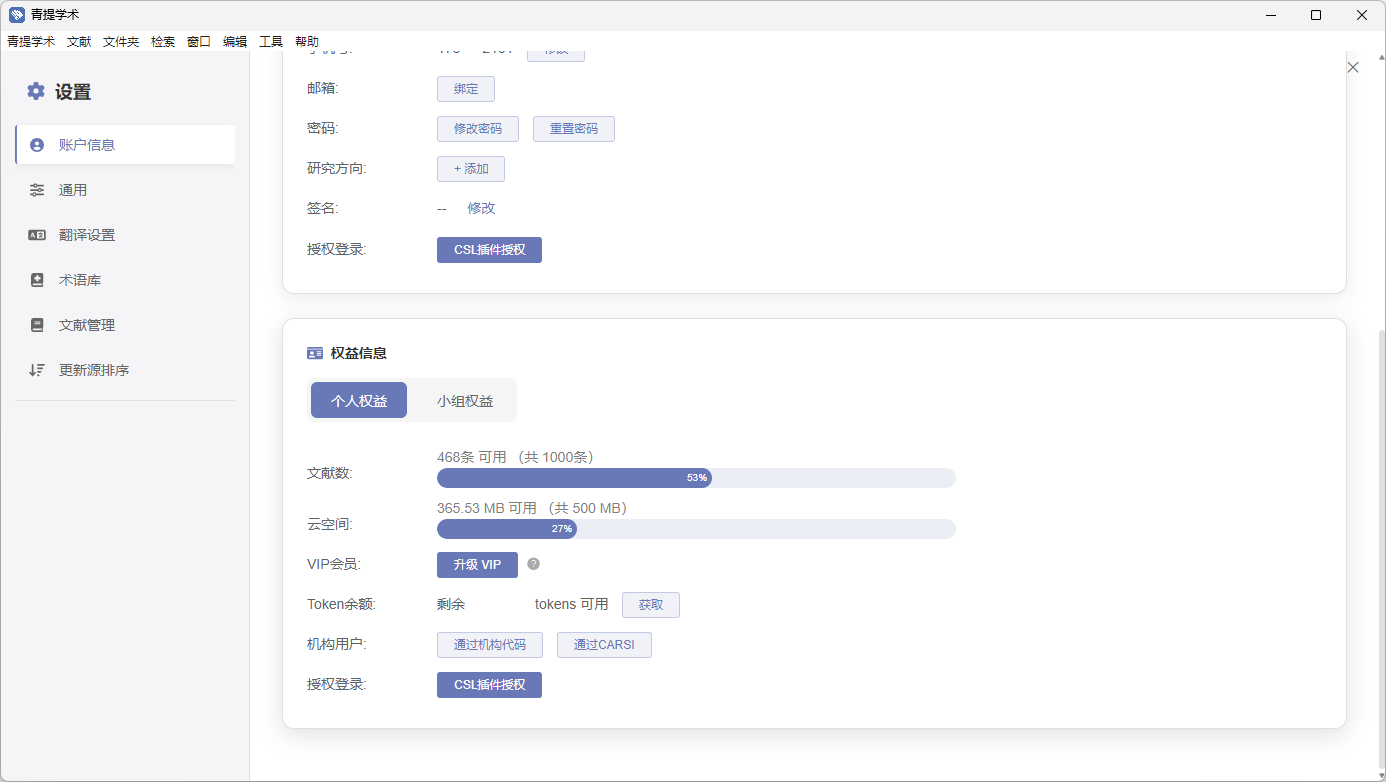Select the 通用 settings section
1386x782 pixels.
125,190
